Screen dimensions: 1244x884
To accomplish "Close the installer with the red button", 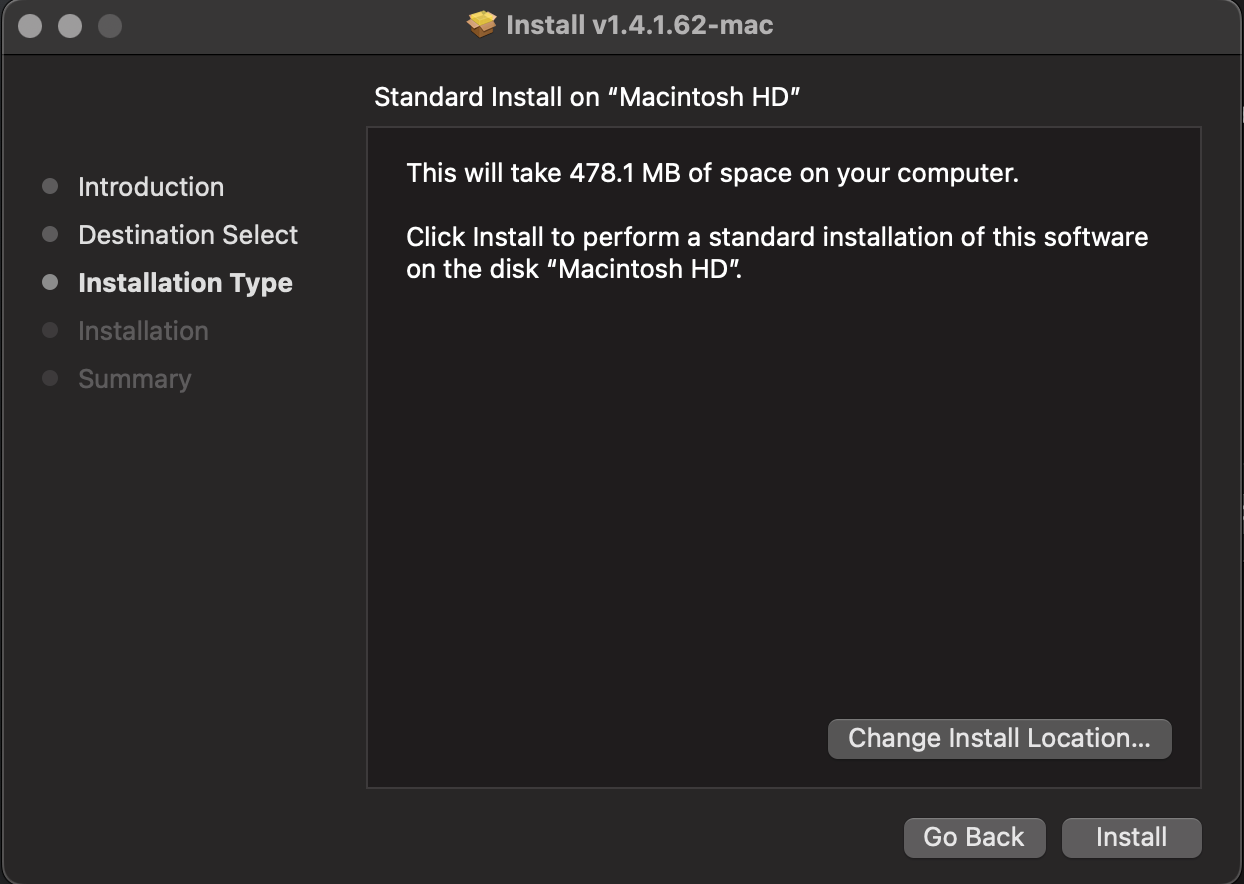I will coord(30,26).
